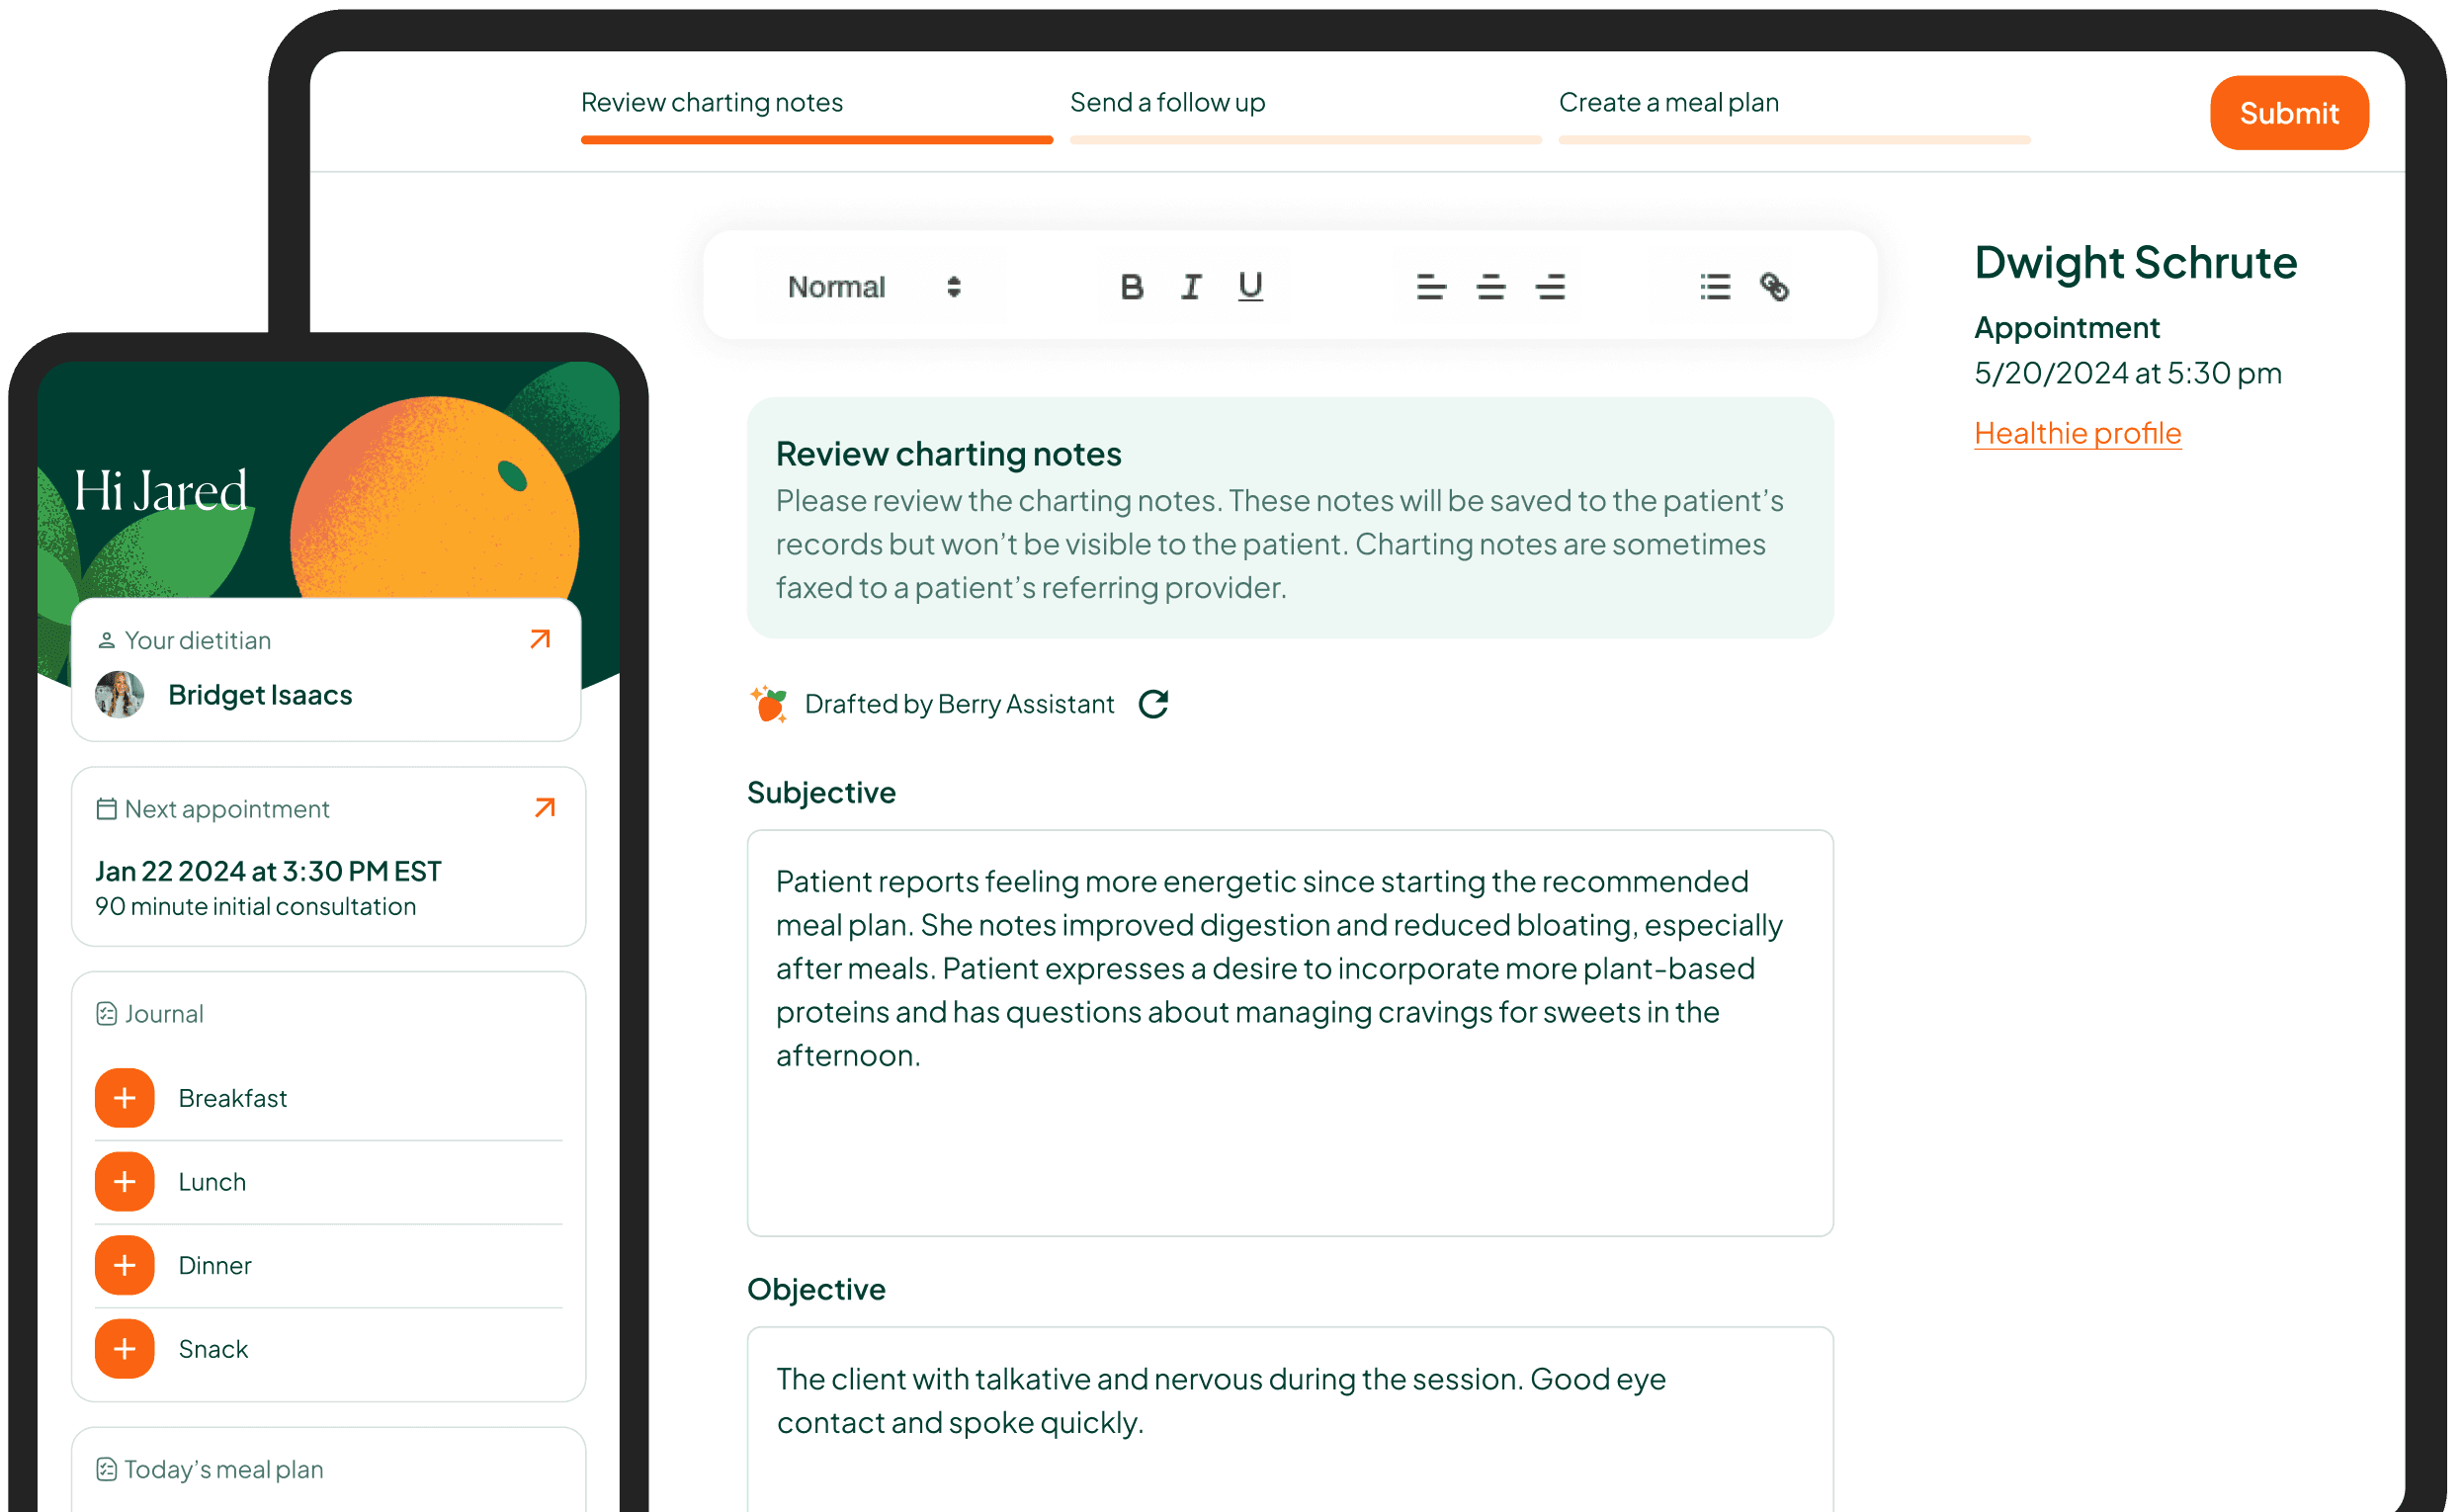Align text to the left
The height and width of the screenshot is (1512, 2463).
(1431, 288)
